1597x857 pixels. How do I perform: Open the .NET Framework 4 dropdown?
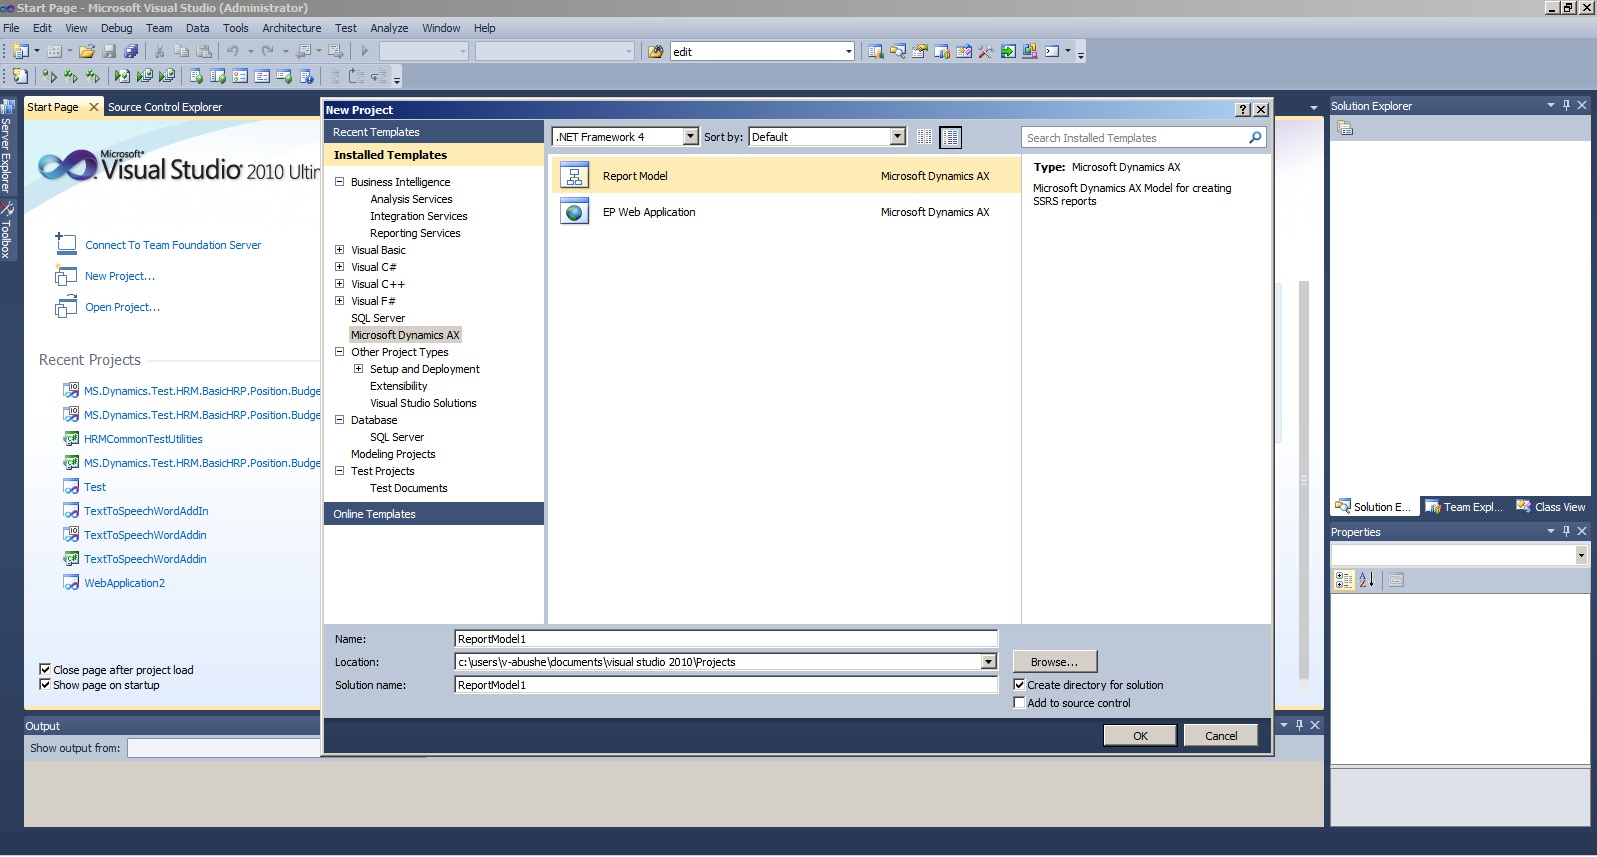click(x=690, y=137)
